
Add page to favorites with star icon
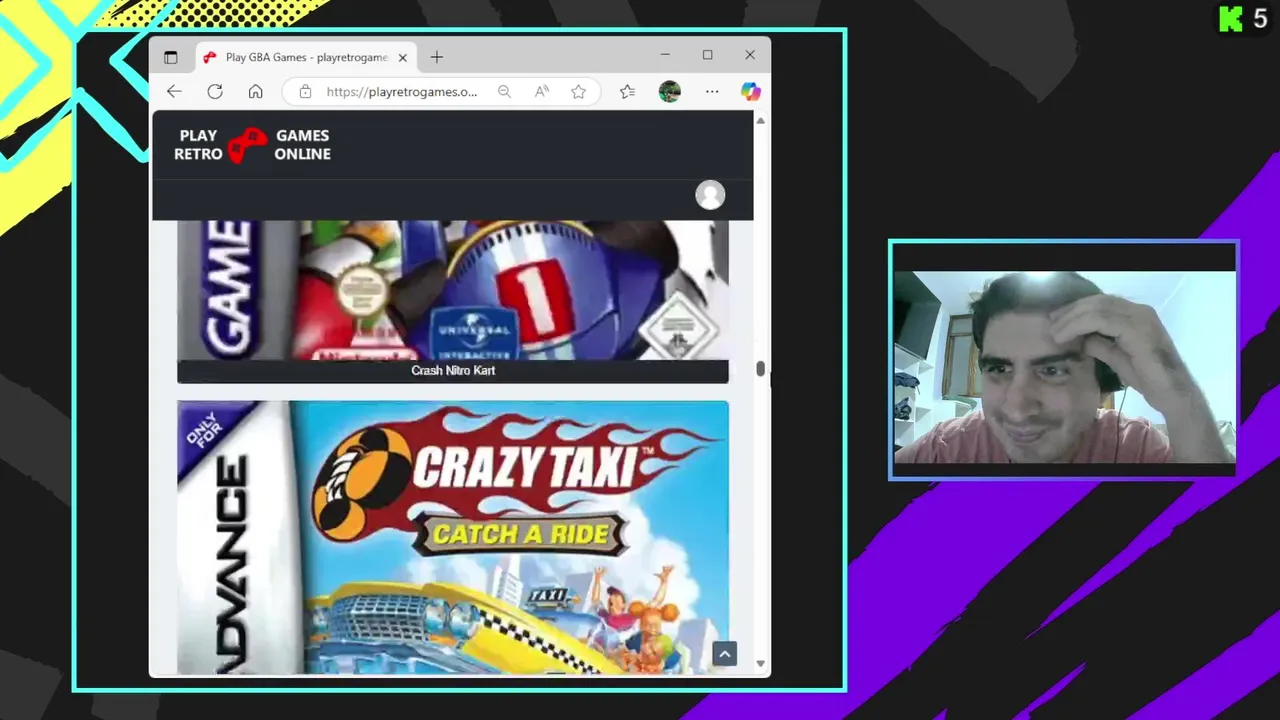coord(578,92)
